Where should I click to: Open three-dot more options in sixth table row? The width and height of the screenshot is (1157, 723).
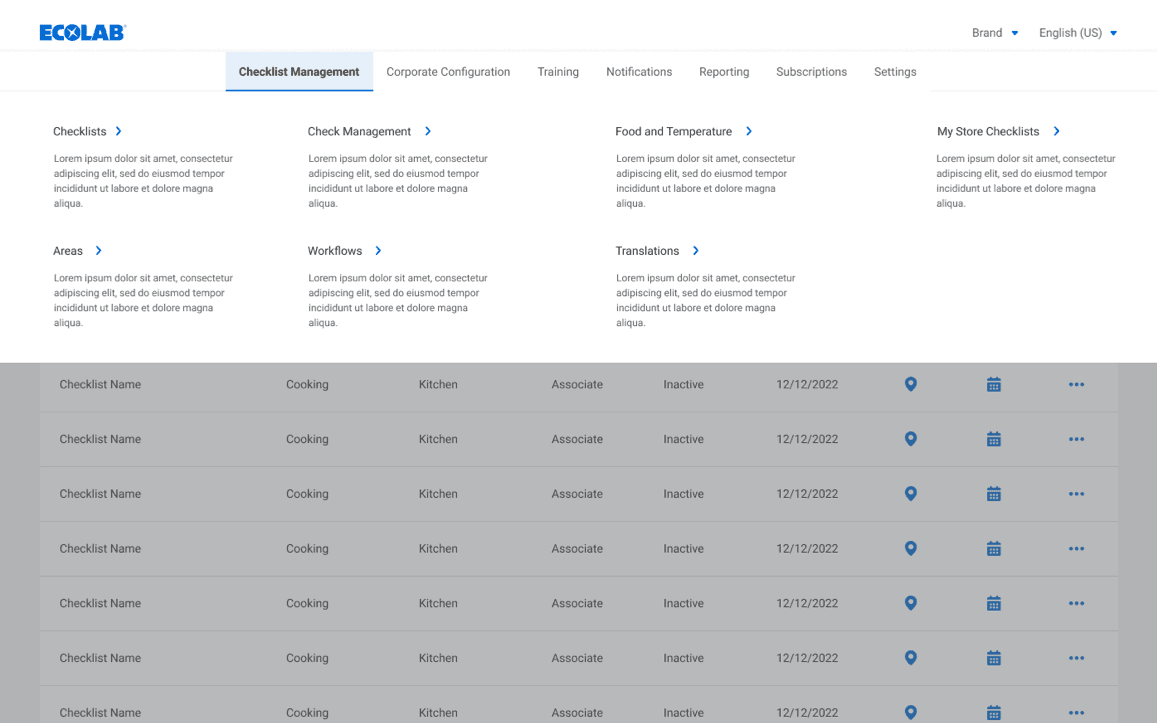1077,657
